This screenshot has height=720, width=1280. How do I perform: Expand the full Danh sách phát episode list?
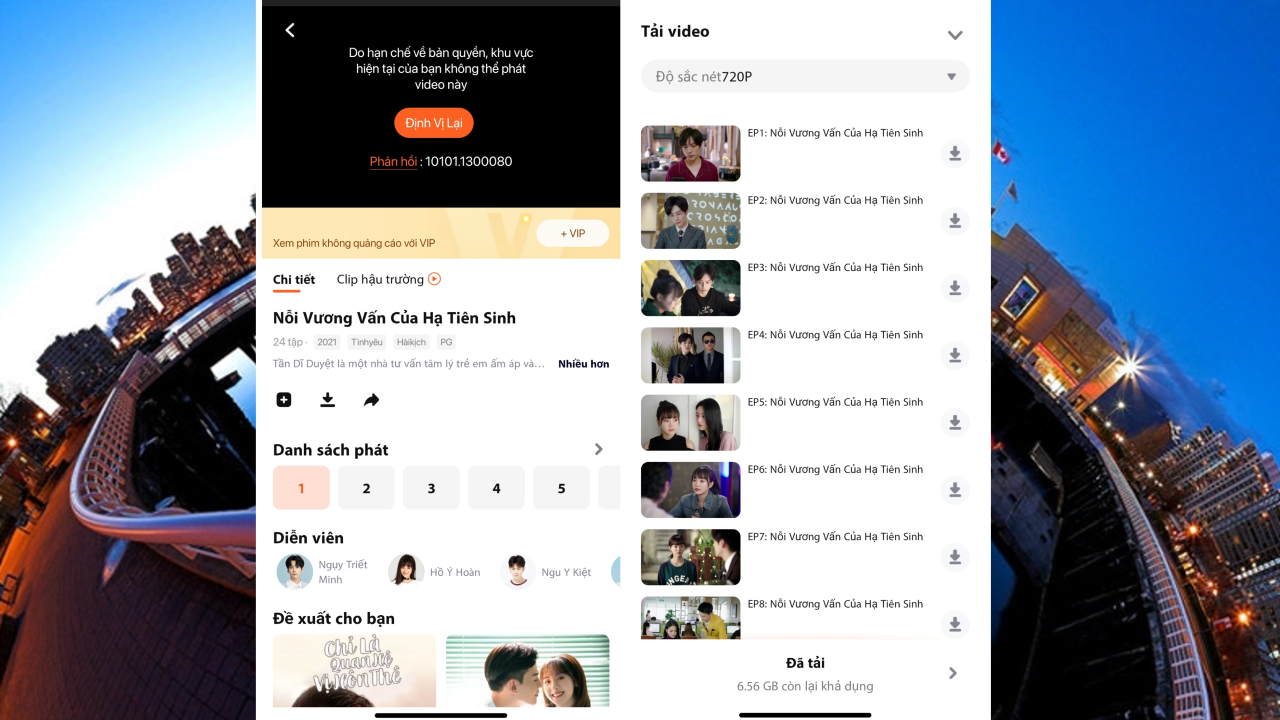pos(598,449)
